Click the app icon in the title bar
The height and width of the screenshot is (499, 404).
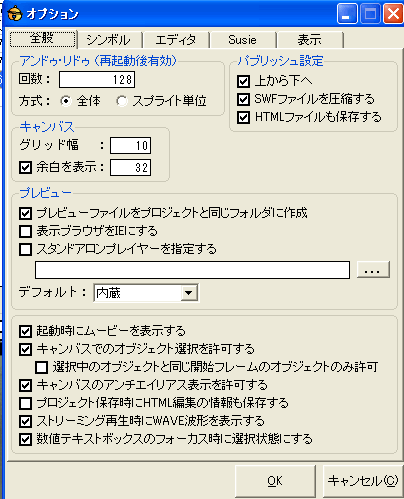[x=14, y=14]
